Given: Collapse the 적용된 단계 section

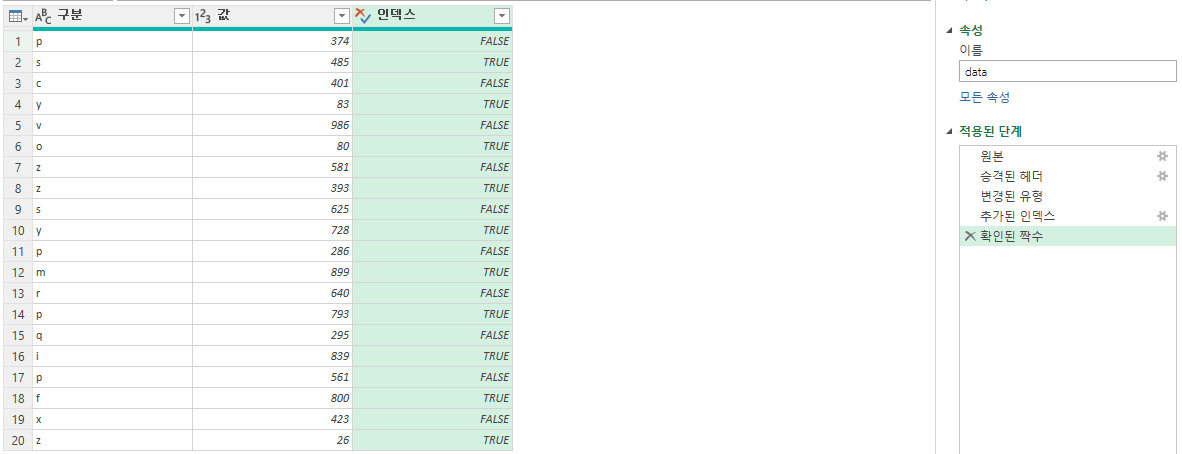Looking at the screenshot, I should tap(948, 132).
